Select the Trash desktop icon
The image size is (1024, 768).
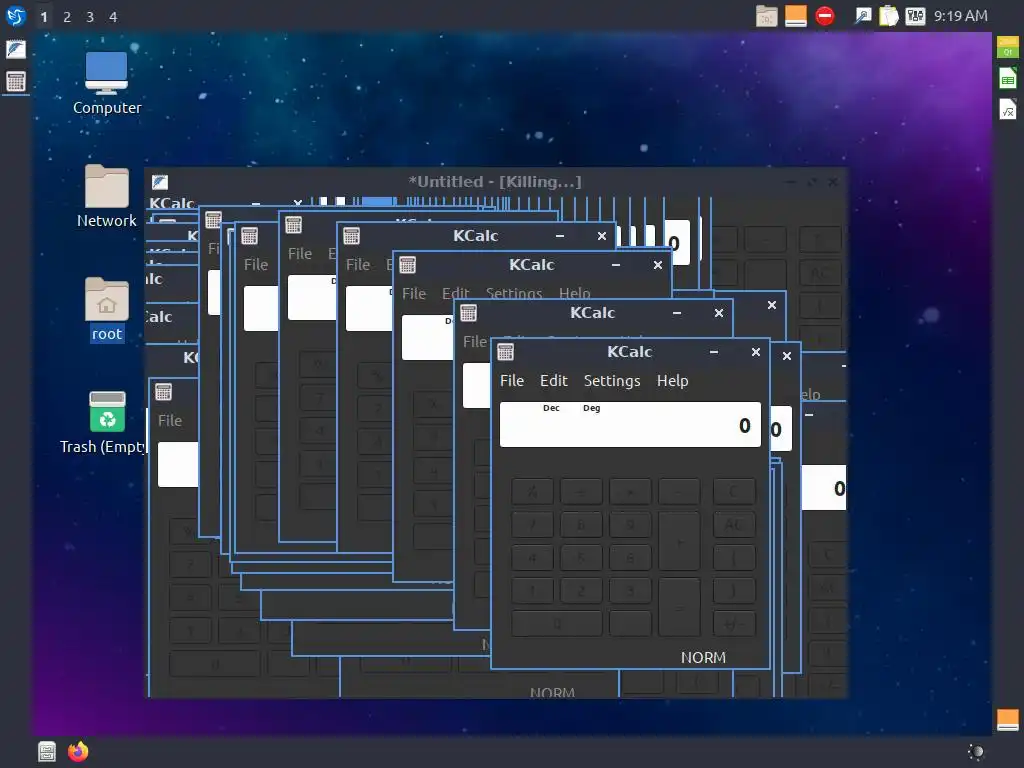click(x=106, y=423)
